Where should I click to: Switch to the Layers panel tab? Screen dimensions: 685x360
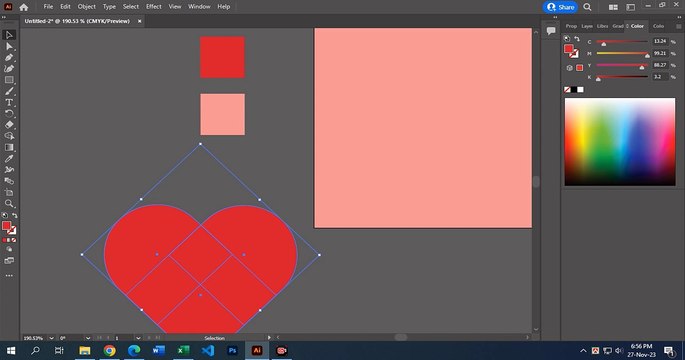pyautogui.click(x=587, y=26)
